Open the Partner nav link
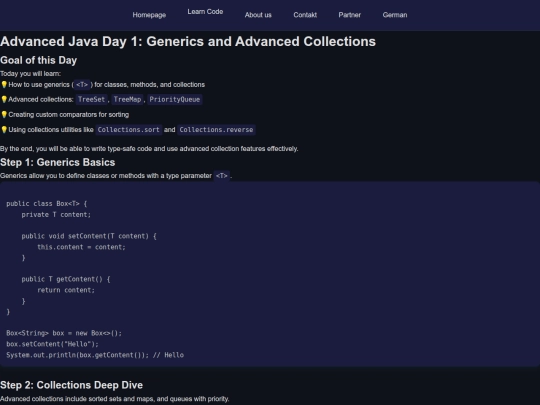This screenshot has width=540, height=405. pos(350,15)
